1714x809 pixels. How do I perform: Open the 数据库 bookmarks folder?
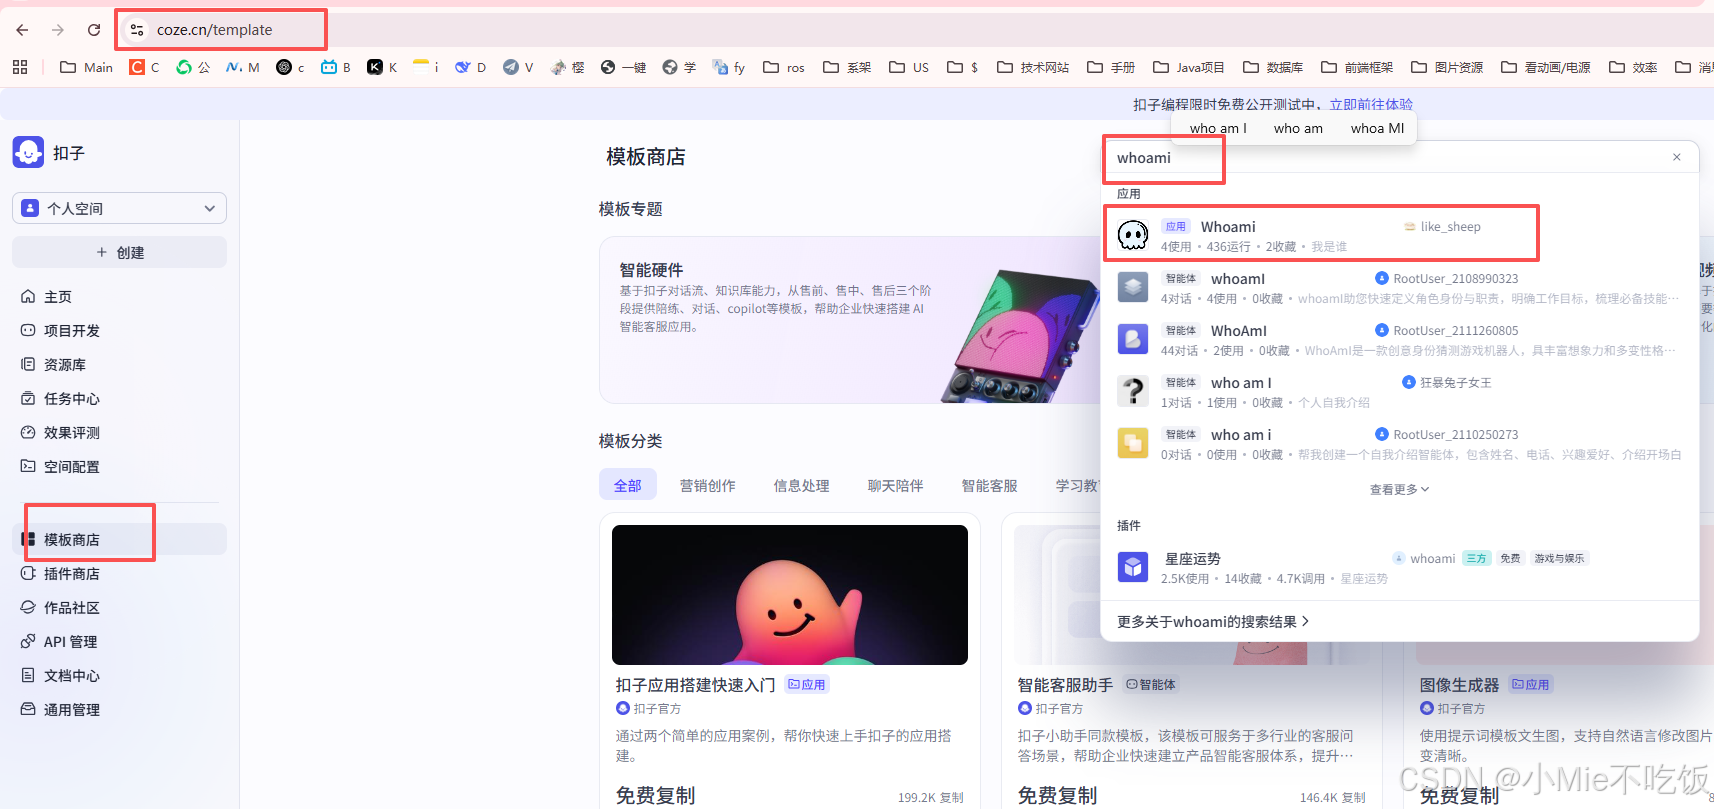(x=1273, y=67)
